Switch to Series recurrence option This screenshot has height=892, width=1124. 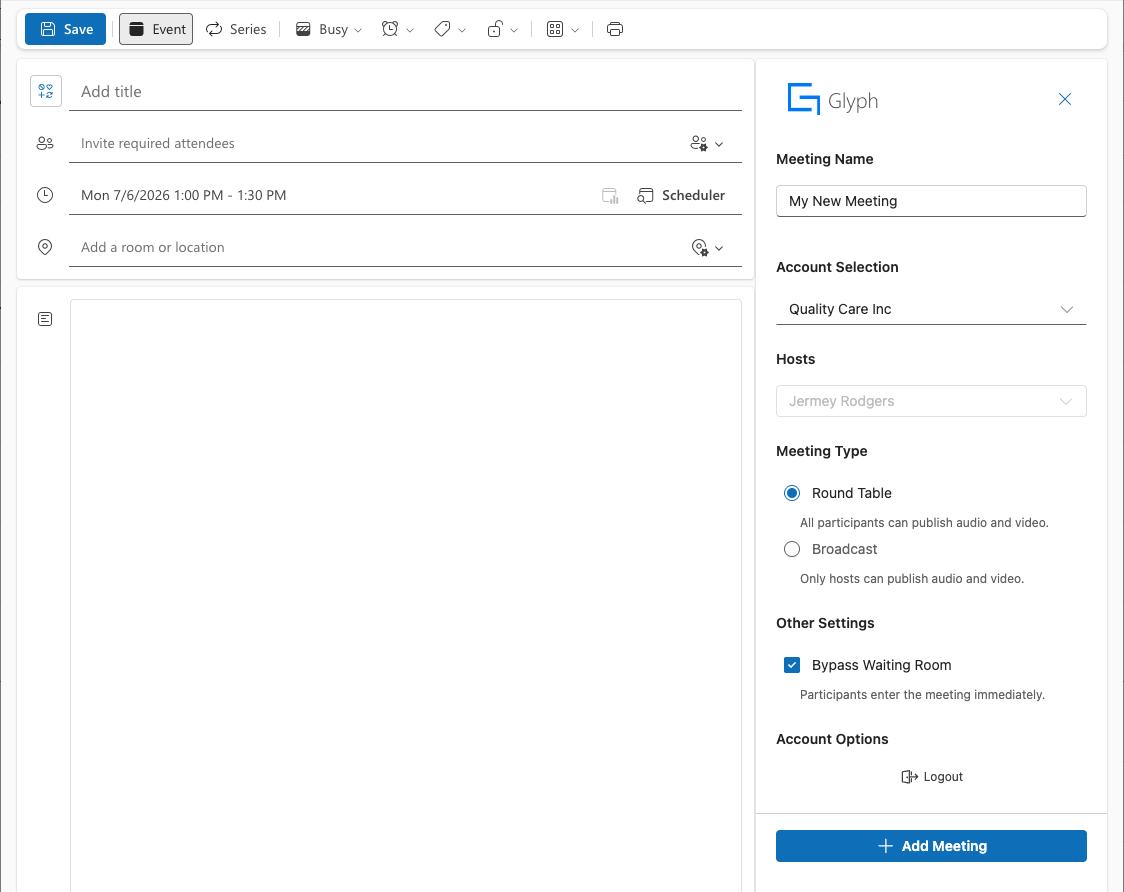point(236,29)
